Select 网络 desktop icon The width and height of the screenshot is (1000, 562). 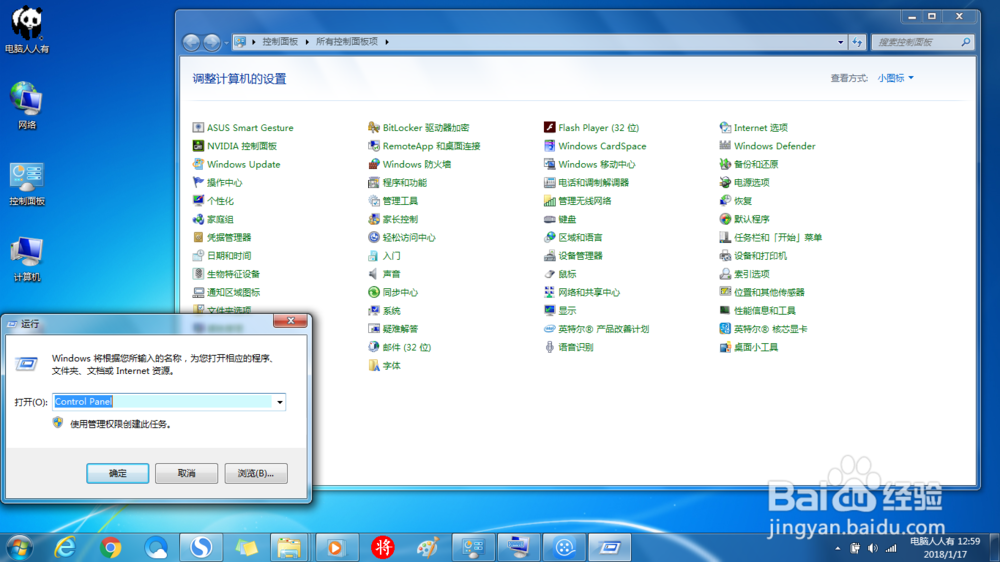point(26,106)
